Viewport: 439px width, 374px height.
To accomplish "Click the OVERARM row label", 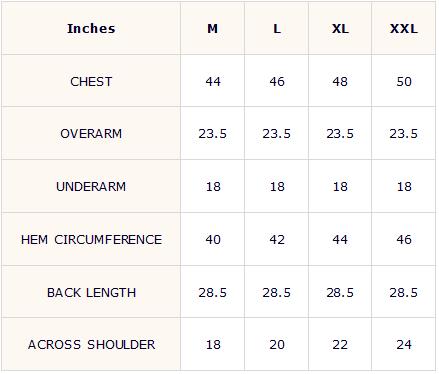I will tap(91, 134).
